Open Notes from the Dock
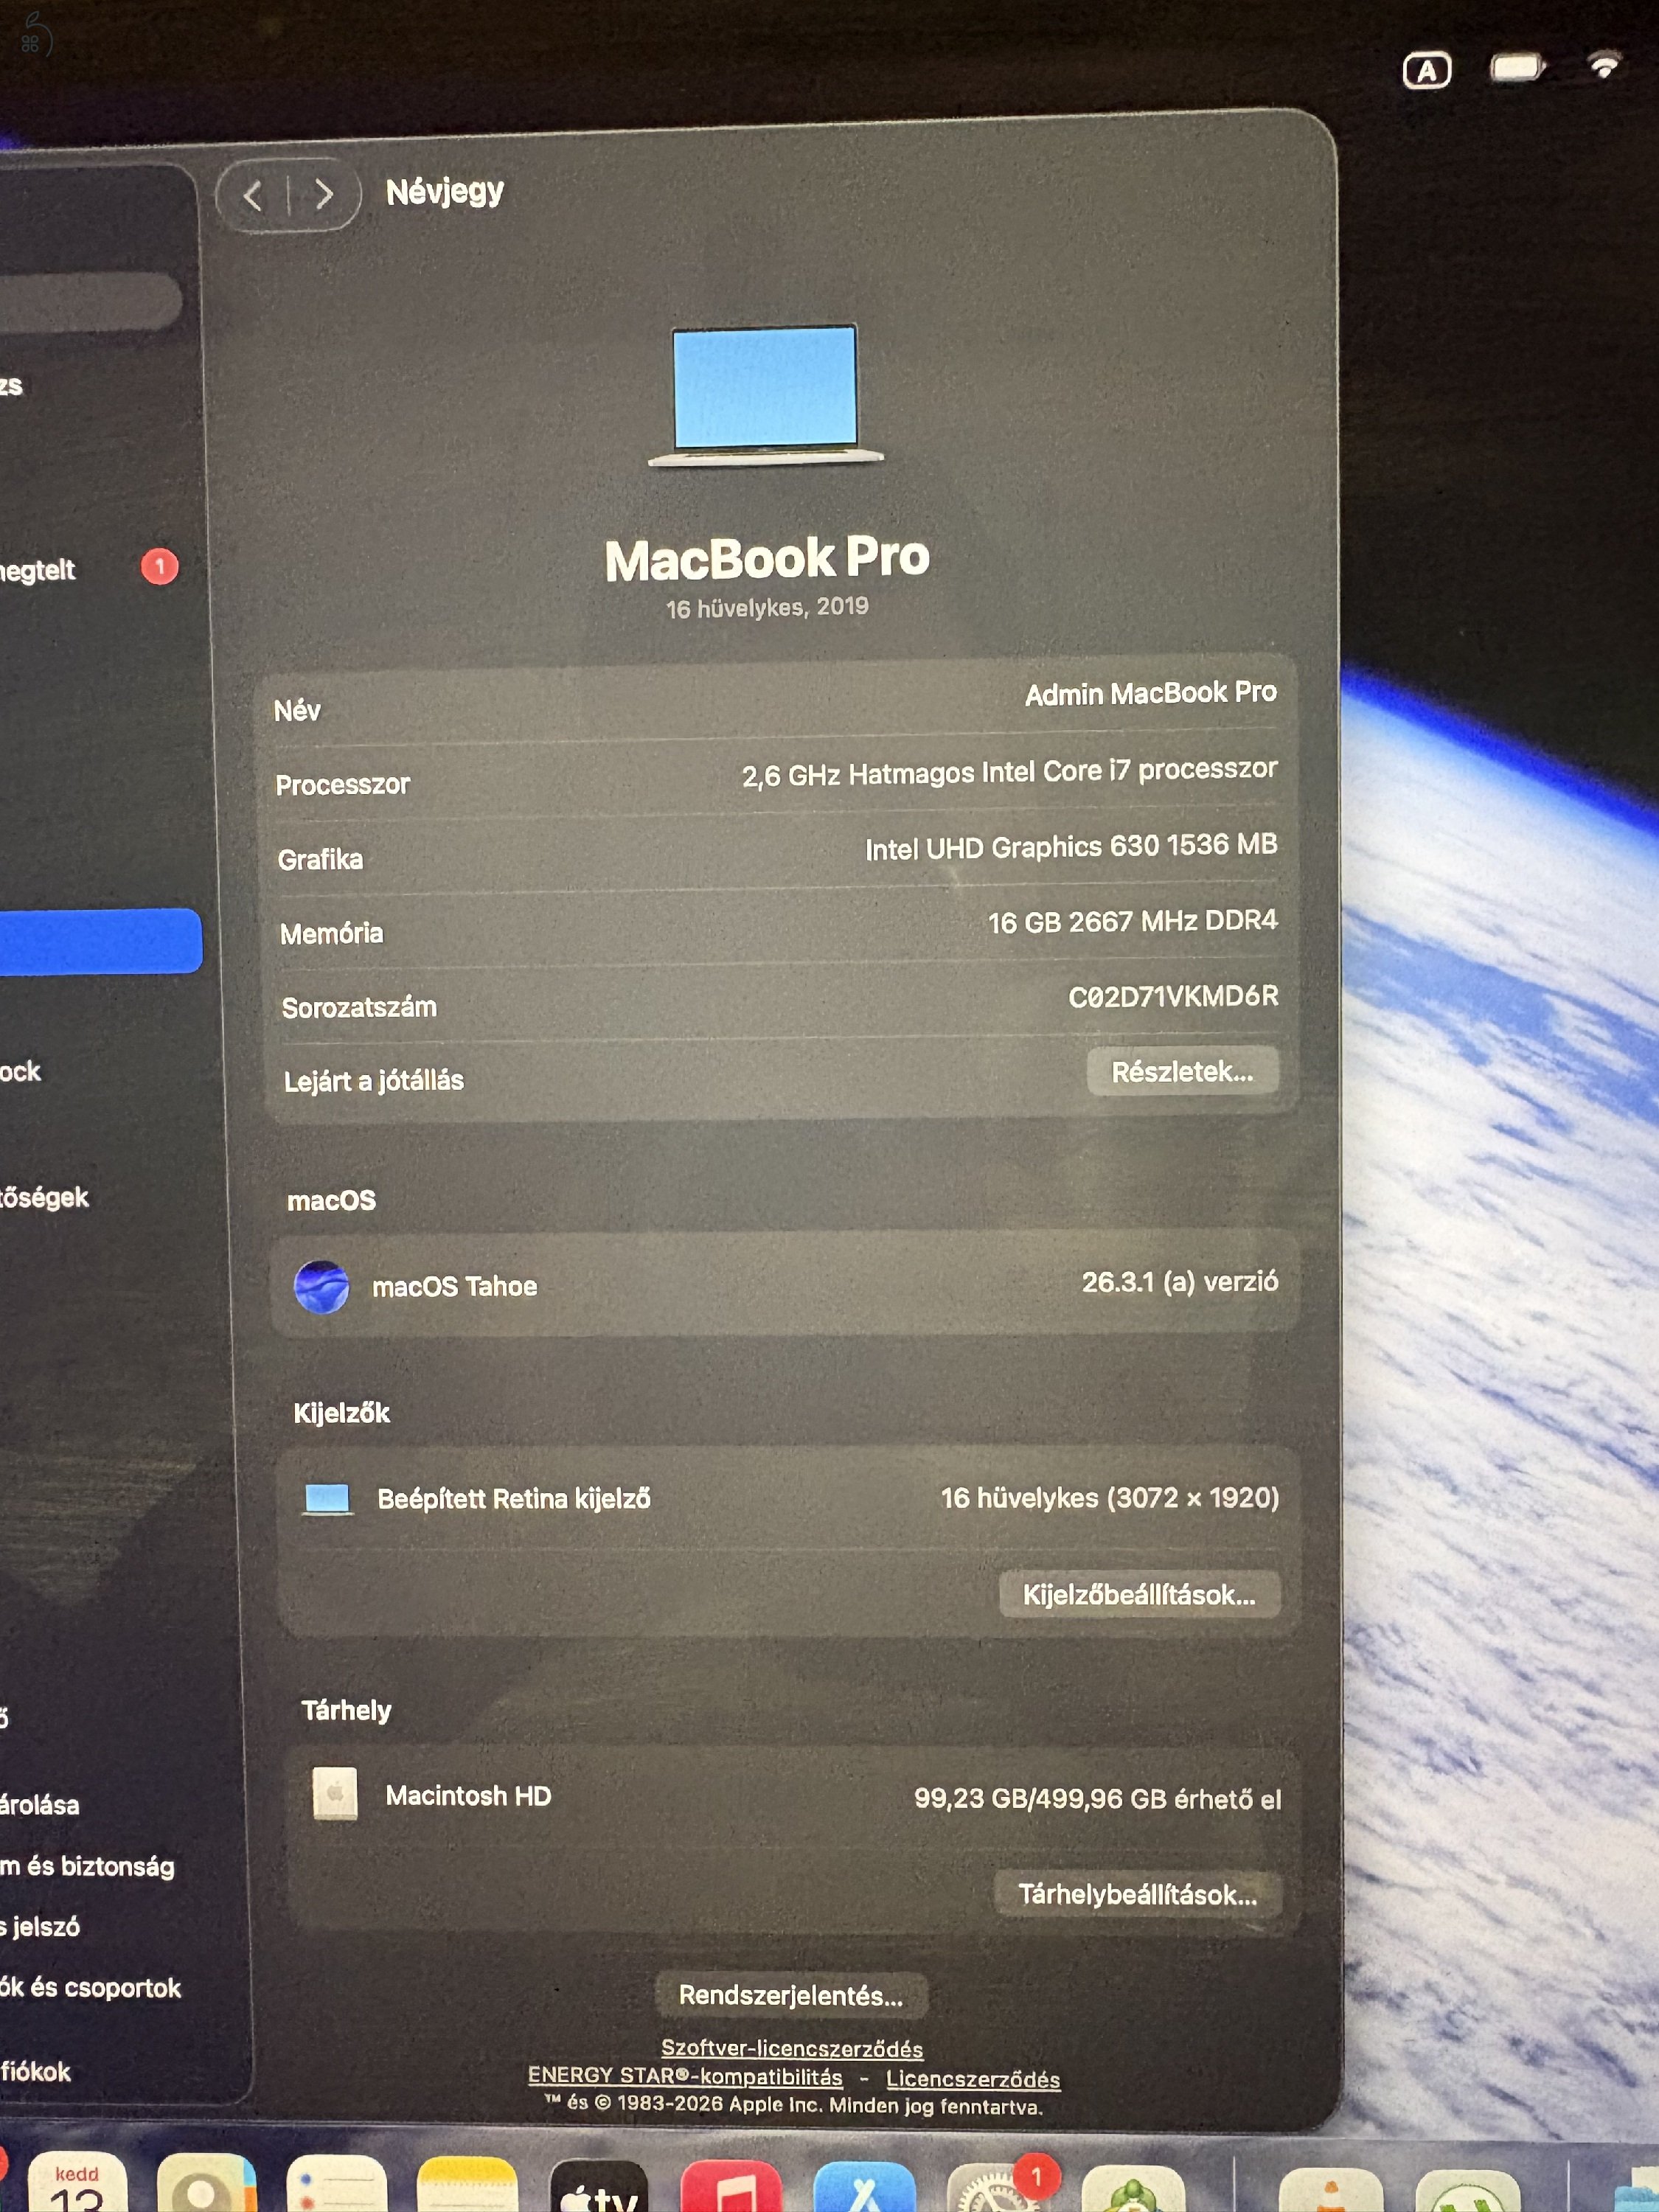The height and width of the screenshot is (2212, 1659). tap(467, 2185)
